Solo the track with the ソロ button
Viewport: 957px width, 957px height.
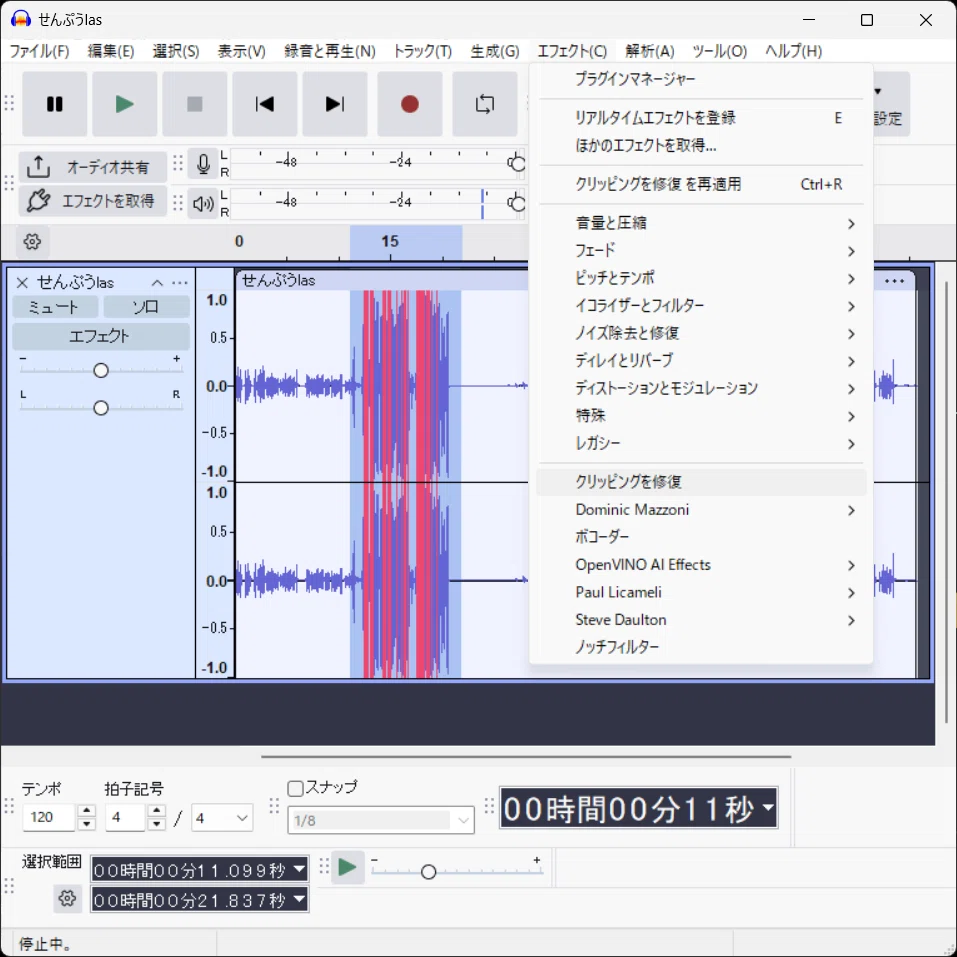tap(146, 307)
